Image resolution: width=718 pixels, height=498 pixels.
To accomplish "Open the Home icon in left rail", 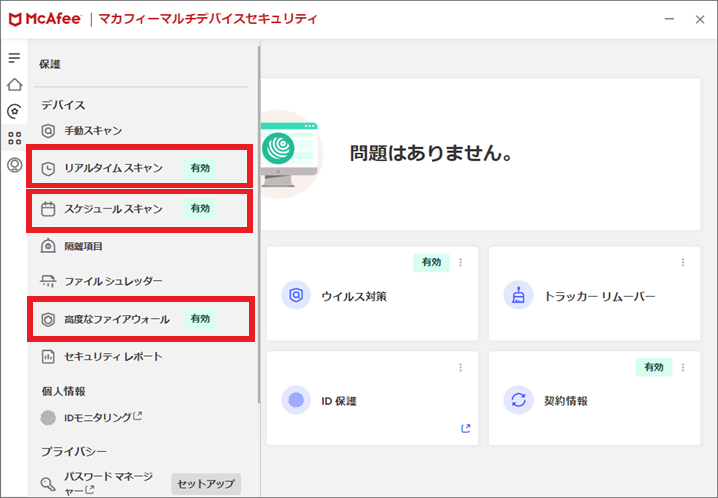I will click(15, 85).
